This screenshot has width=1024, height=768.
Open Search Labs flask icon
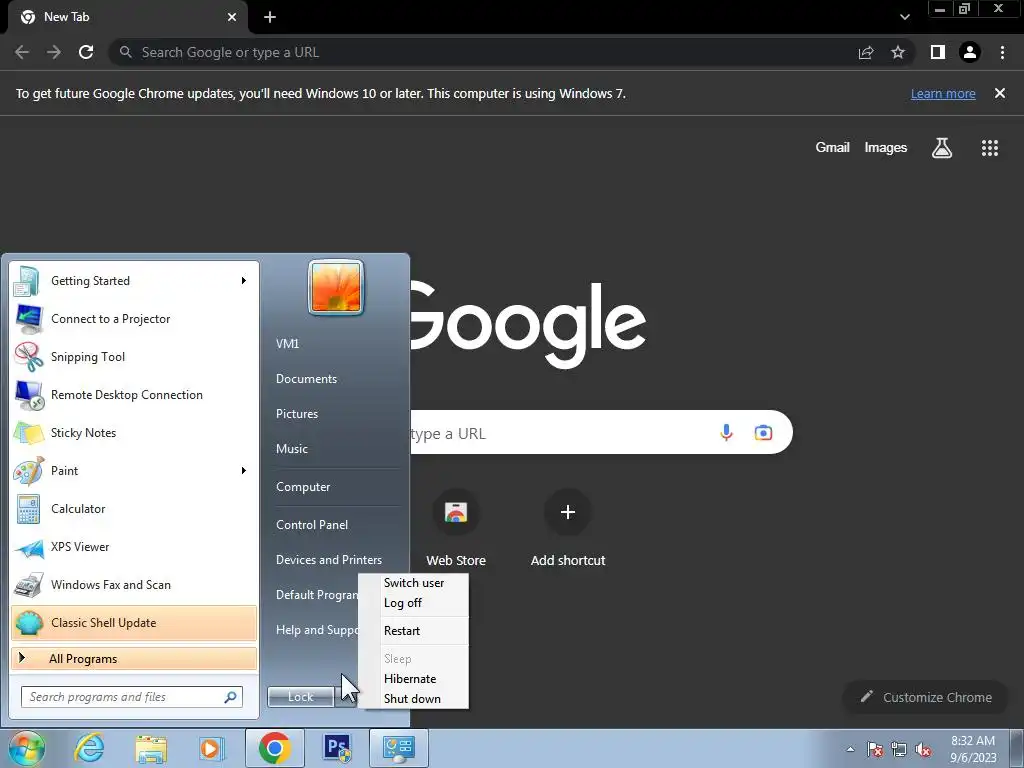[942, 148]
